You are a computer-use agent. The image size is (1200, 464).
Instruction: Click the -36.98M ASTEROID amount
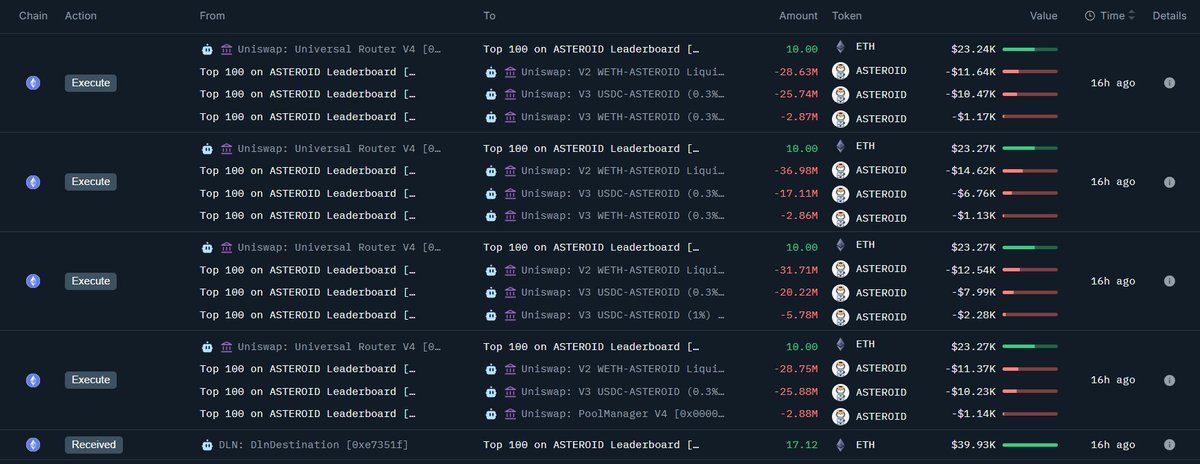point(796,171)
